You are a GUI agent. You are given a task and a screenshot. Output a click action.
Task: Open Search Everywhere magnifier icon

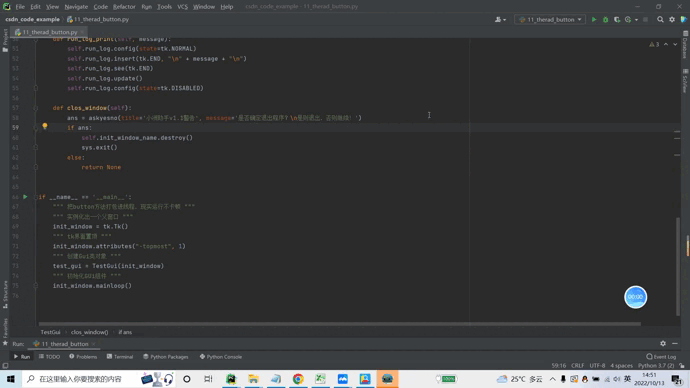pyautogui.click(x=660, y=19)
